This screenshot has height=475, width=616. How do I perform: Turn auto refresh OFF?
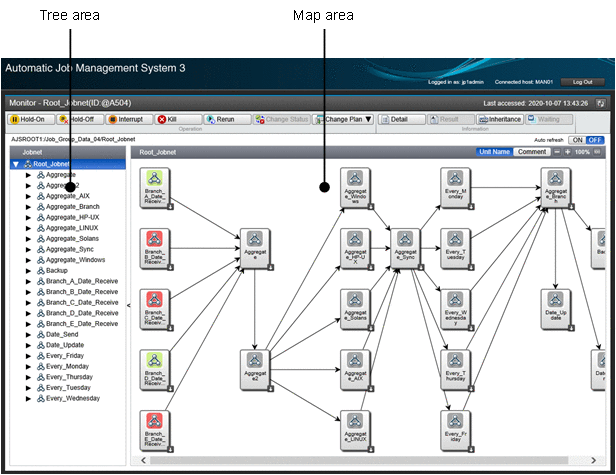pos(595,140)
